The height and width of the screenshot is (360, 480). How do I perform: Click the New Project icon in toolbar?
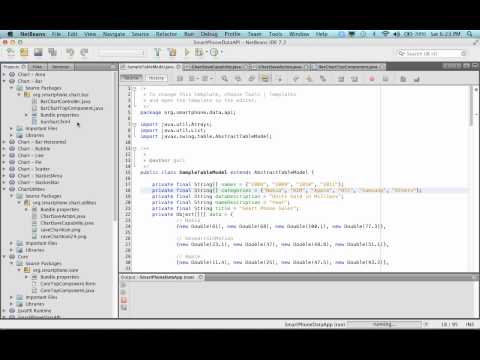[x=24, y=52]
